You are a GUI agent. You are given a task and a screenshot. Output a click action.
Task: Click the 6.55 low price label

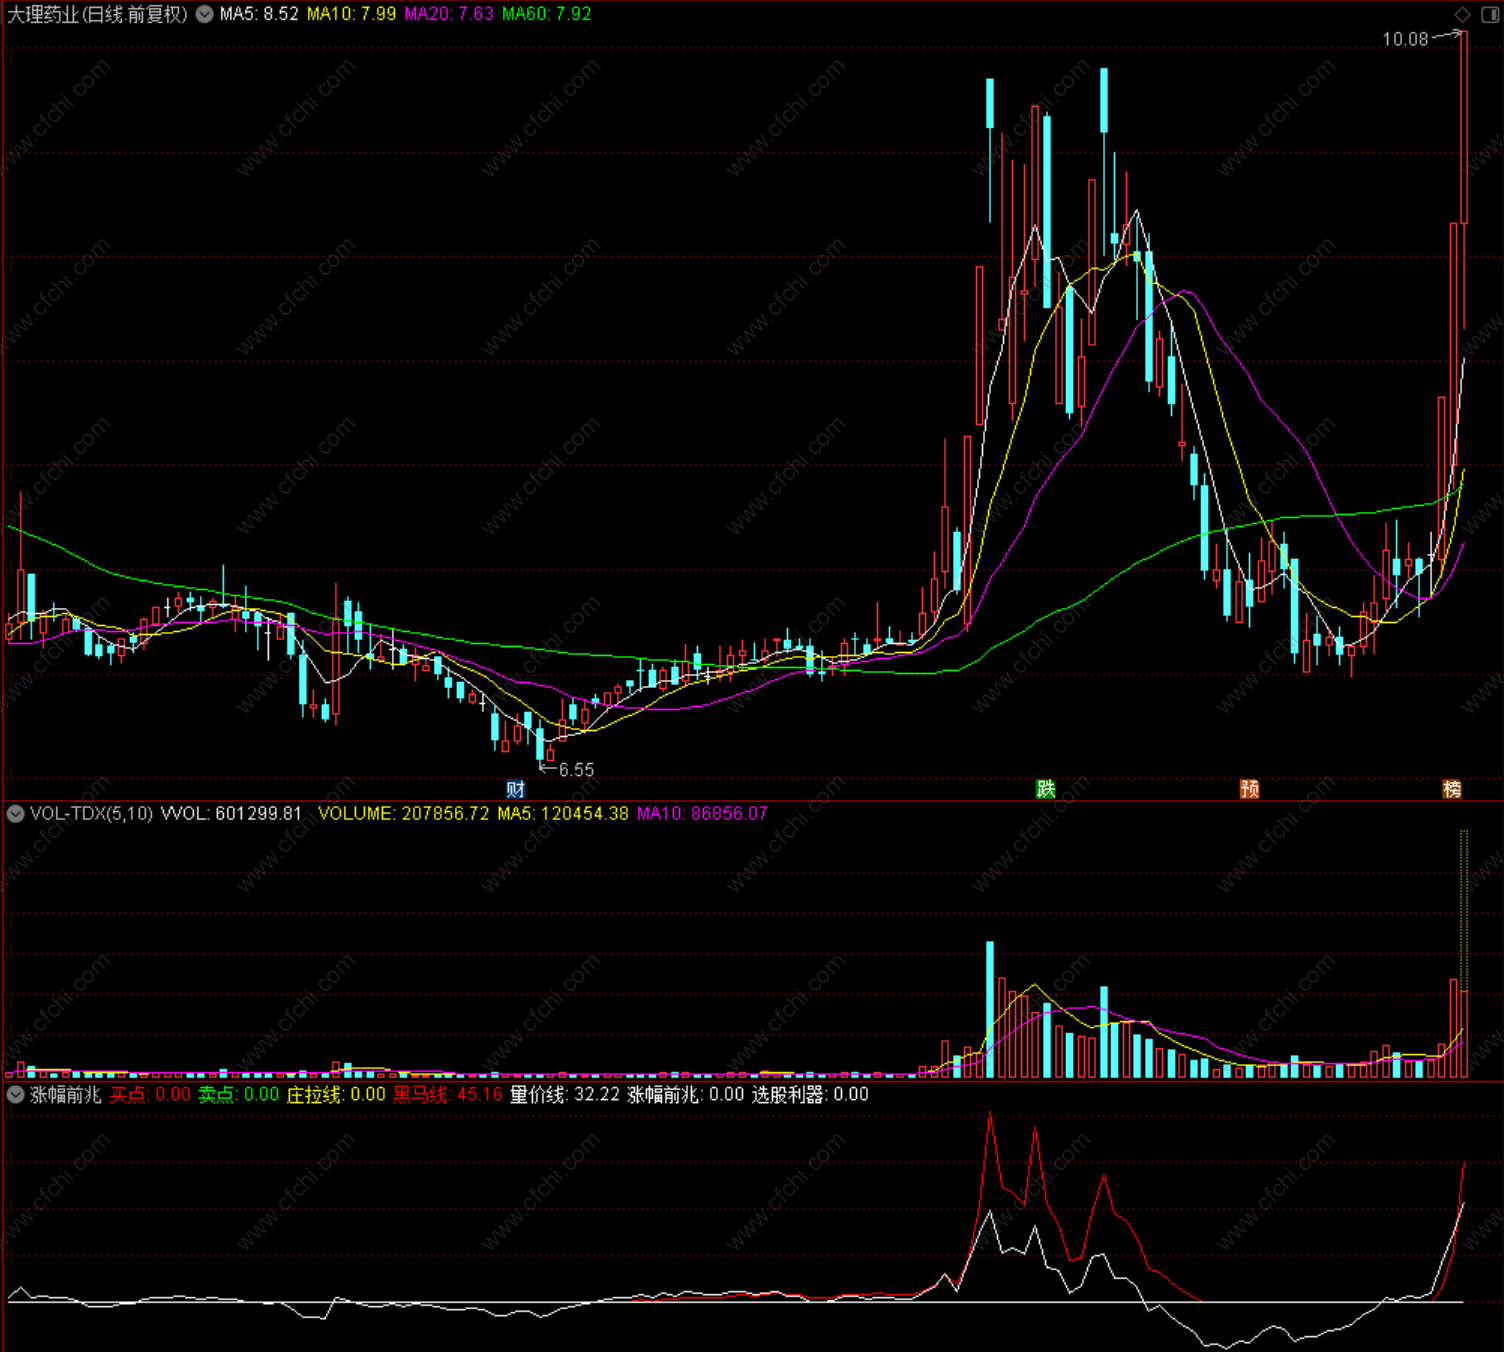tap(576, 770)
